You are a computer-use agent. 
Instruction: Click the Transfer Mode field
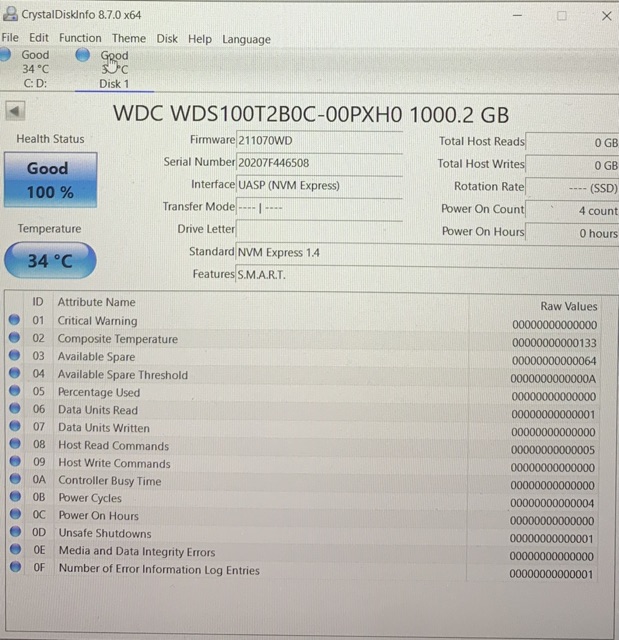319,208
